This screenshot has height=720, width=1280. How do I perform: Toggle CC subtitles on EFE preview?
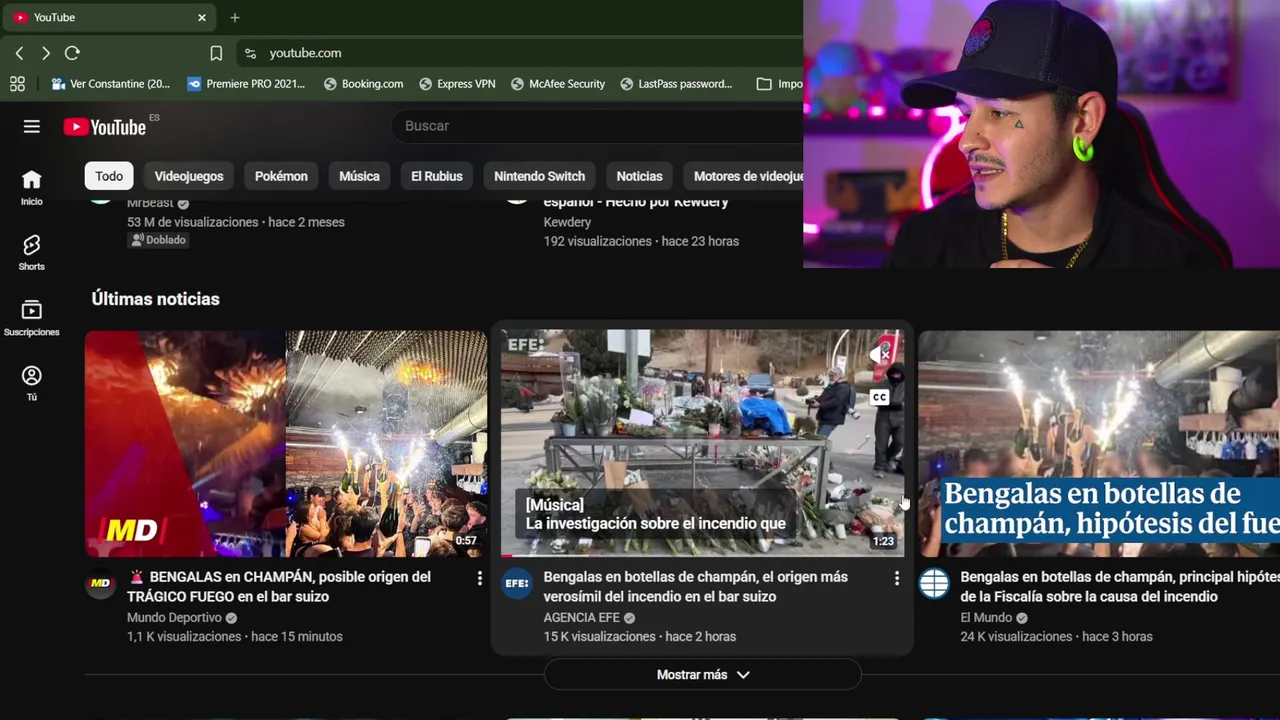[x=879, y=398]
